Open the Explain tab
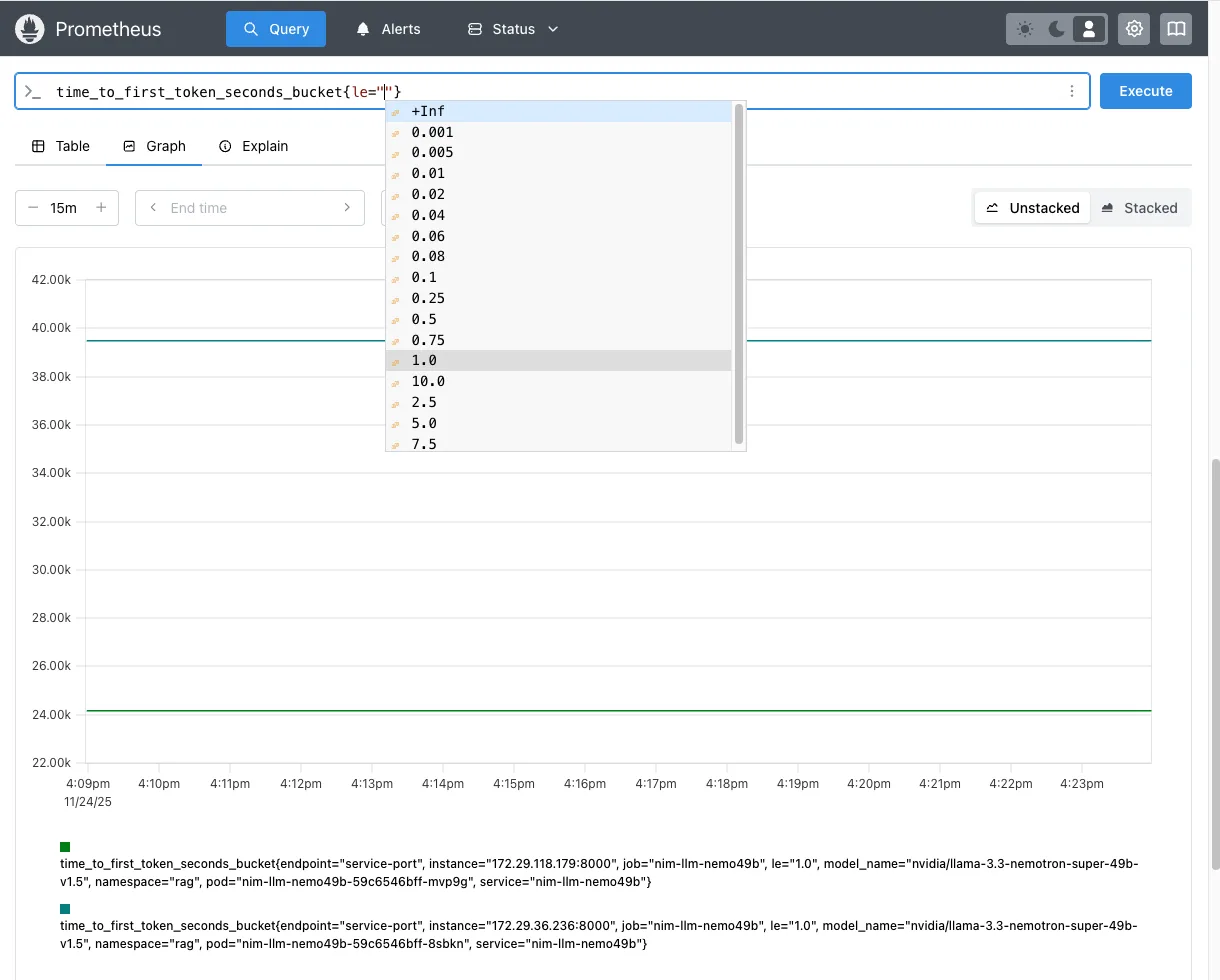Image resolution: width=1220 pixels, height=980 pixels. point(253,146)
